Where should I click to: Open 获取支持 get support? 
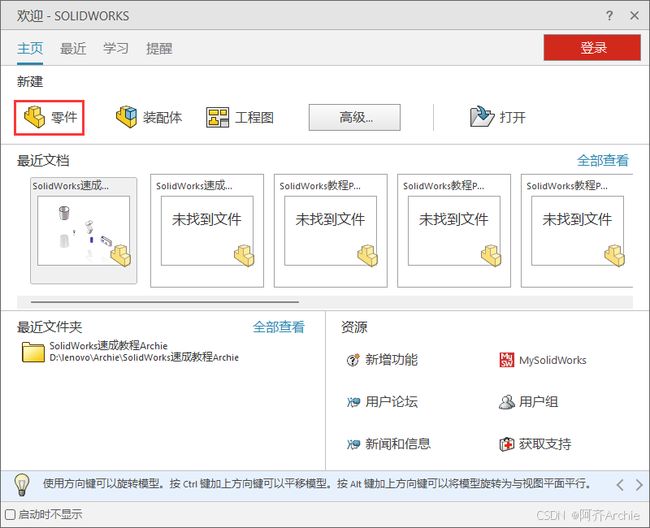tap(535, 444)
